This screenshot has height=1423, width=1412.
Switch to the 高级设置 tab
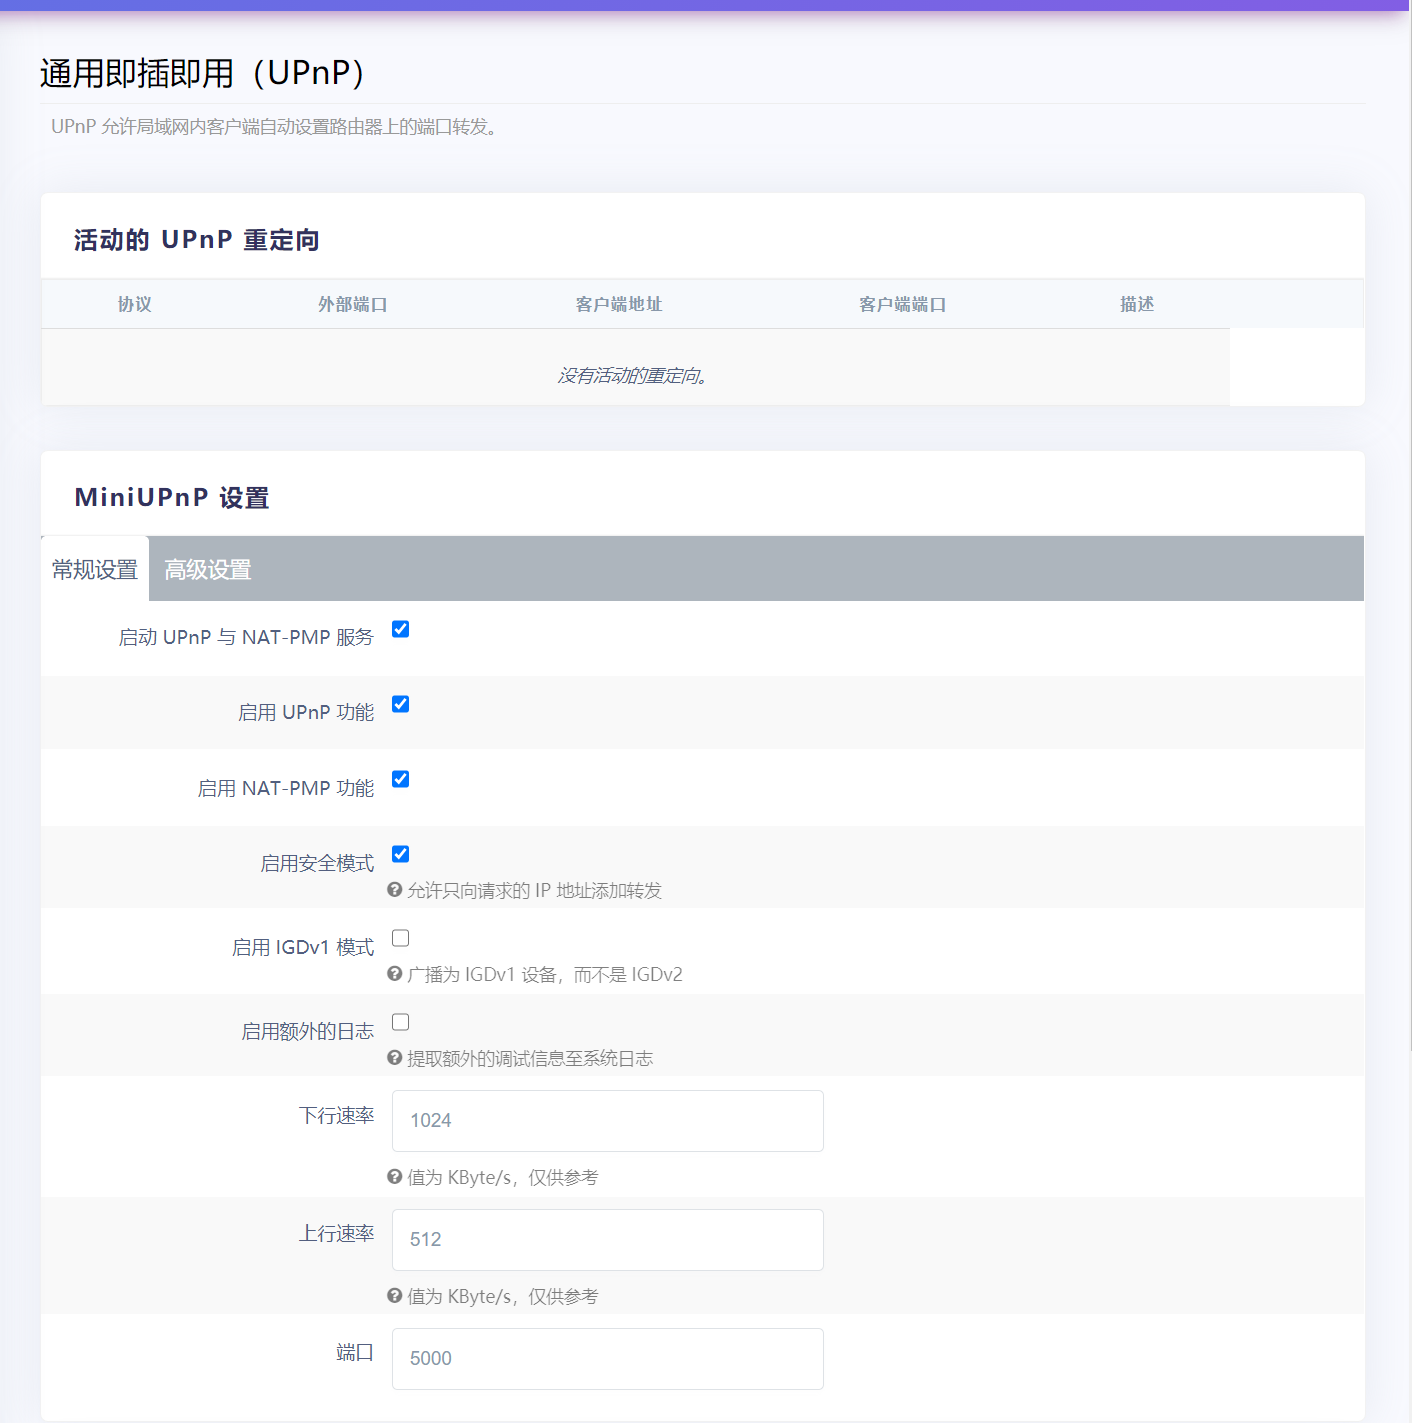207,569
